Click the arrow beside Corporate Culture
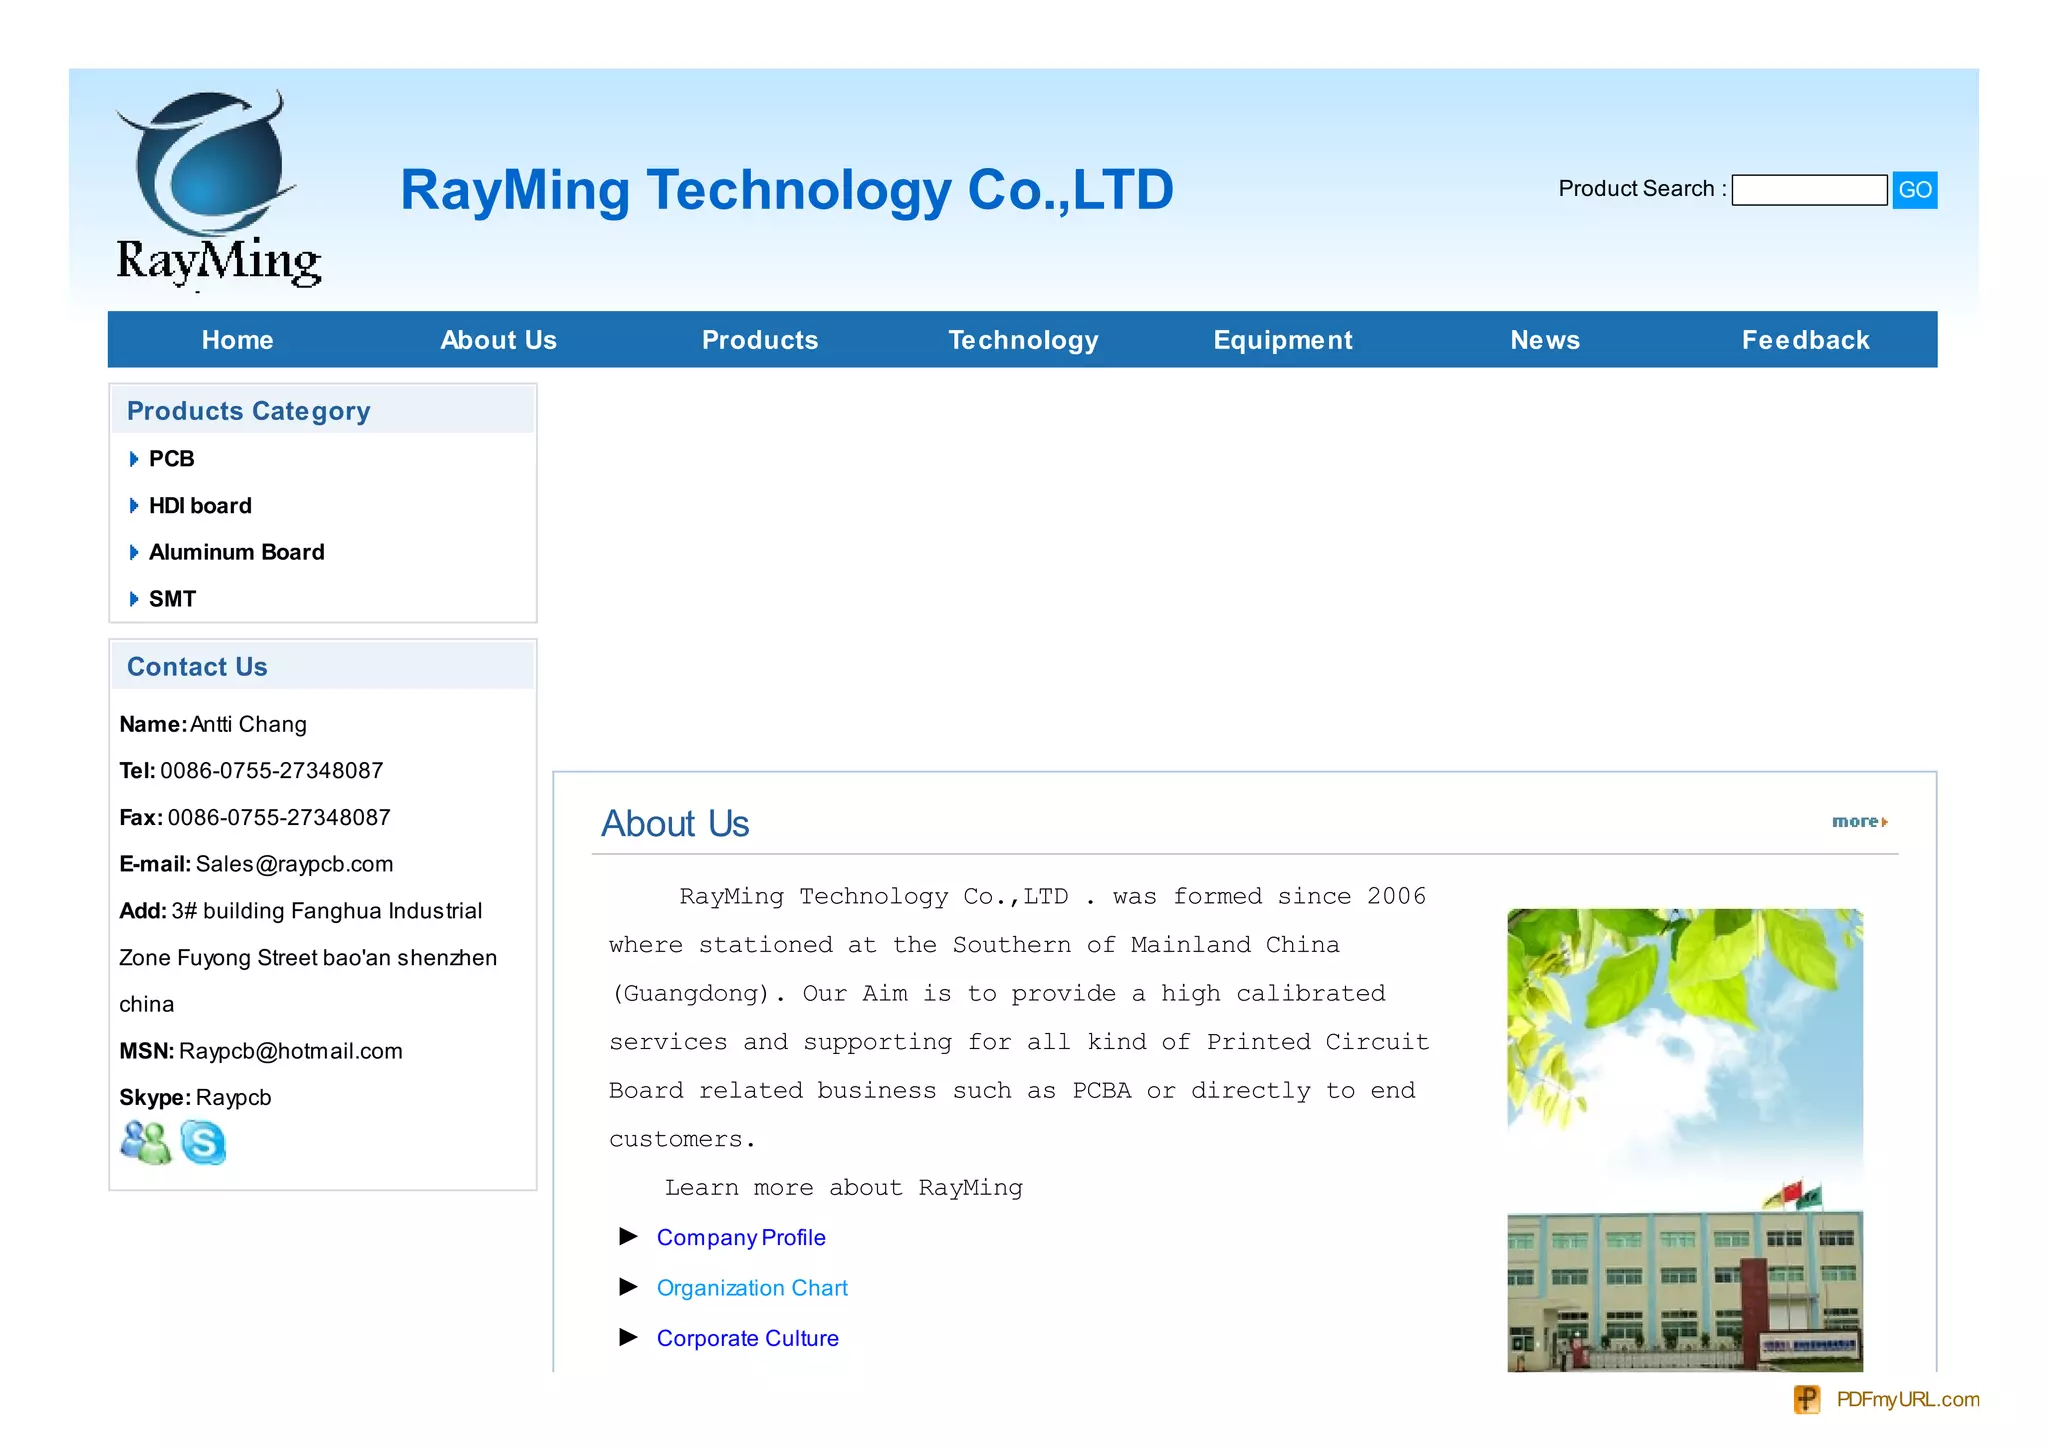 (x=628, y=1337)
